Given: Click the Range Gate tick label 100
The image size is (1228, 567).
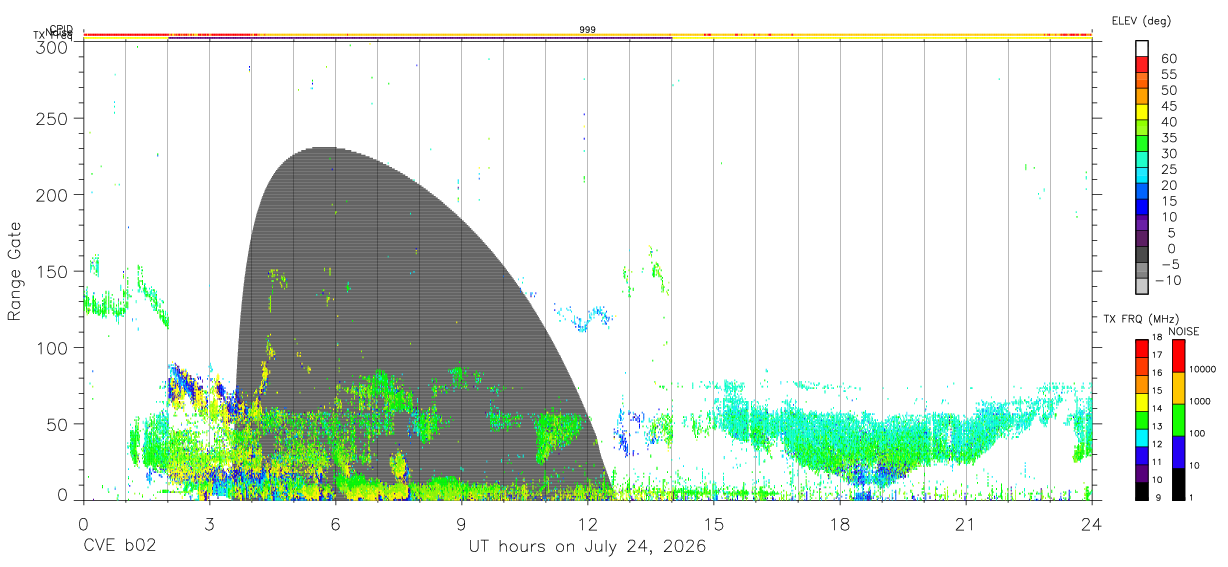Looking at the screenshot, I should click(x=53, y=347).
